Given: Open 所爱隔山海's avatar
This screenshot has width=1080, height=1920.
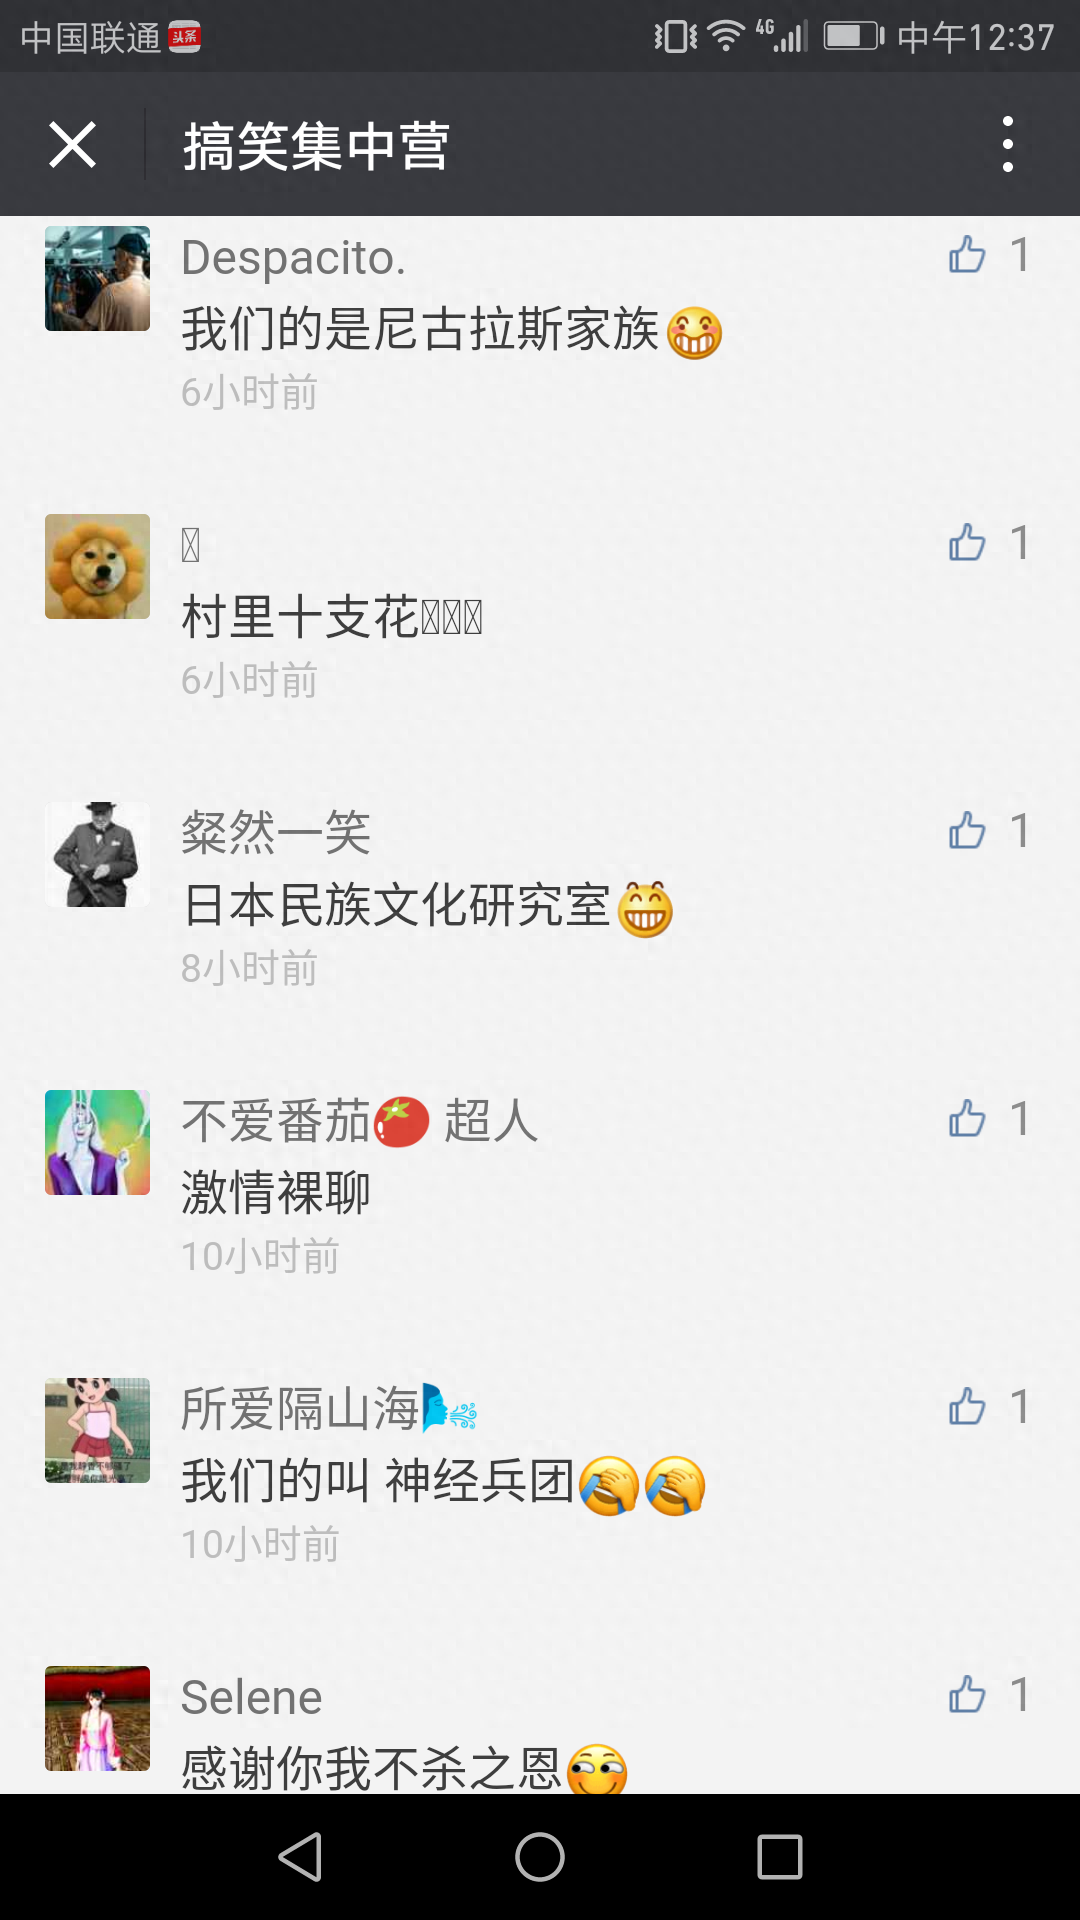Looking at the screenshot, I should click(97, 1430).
